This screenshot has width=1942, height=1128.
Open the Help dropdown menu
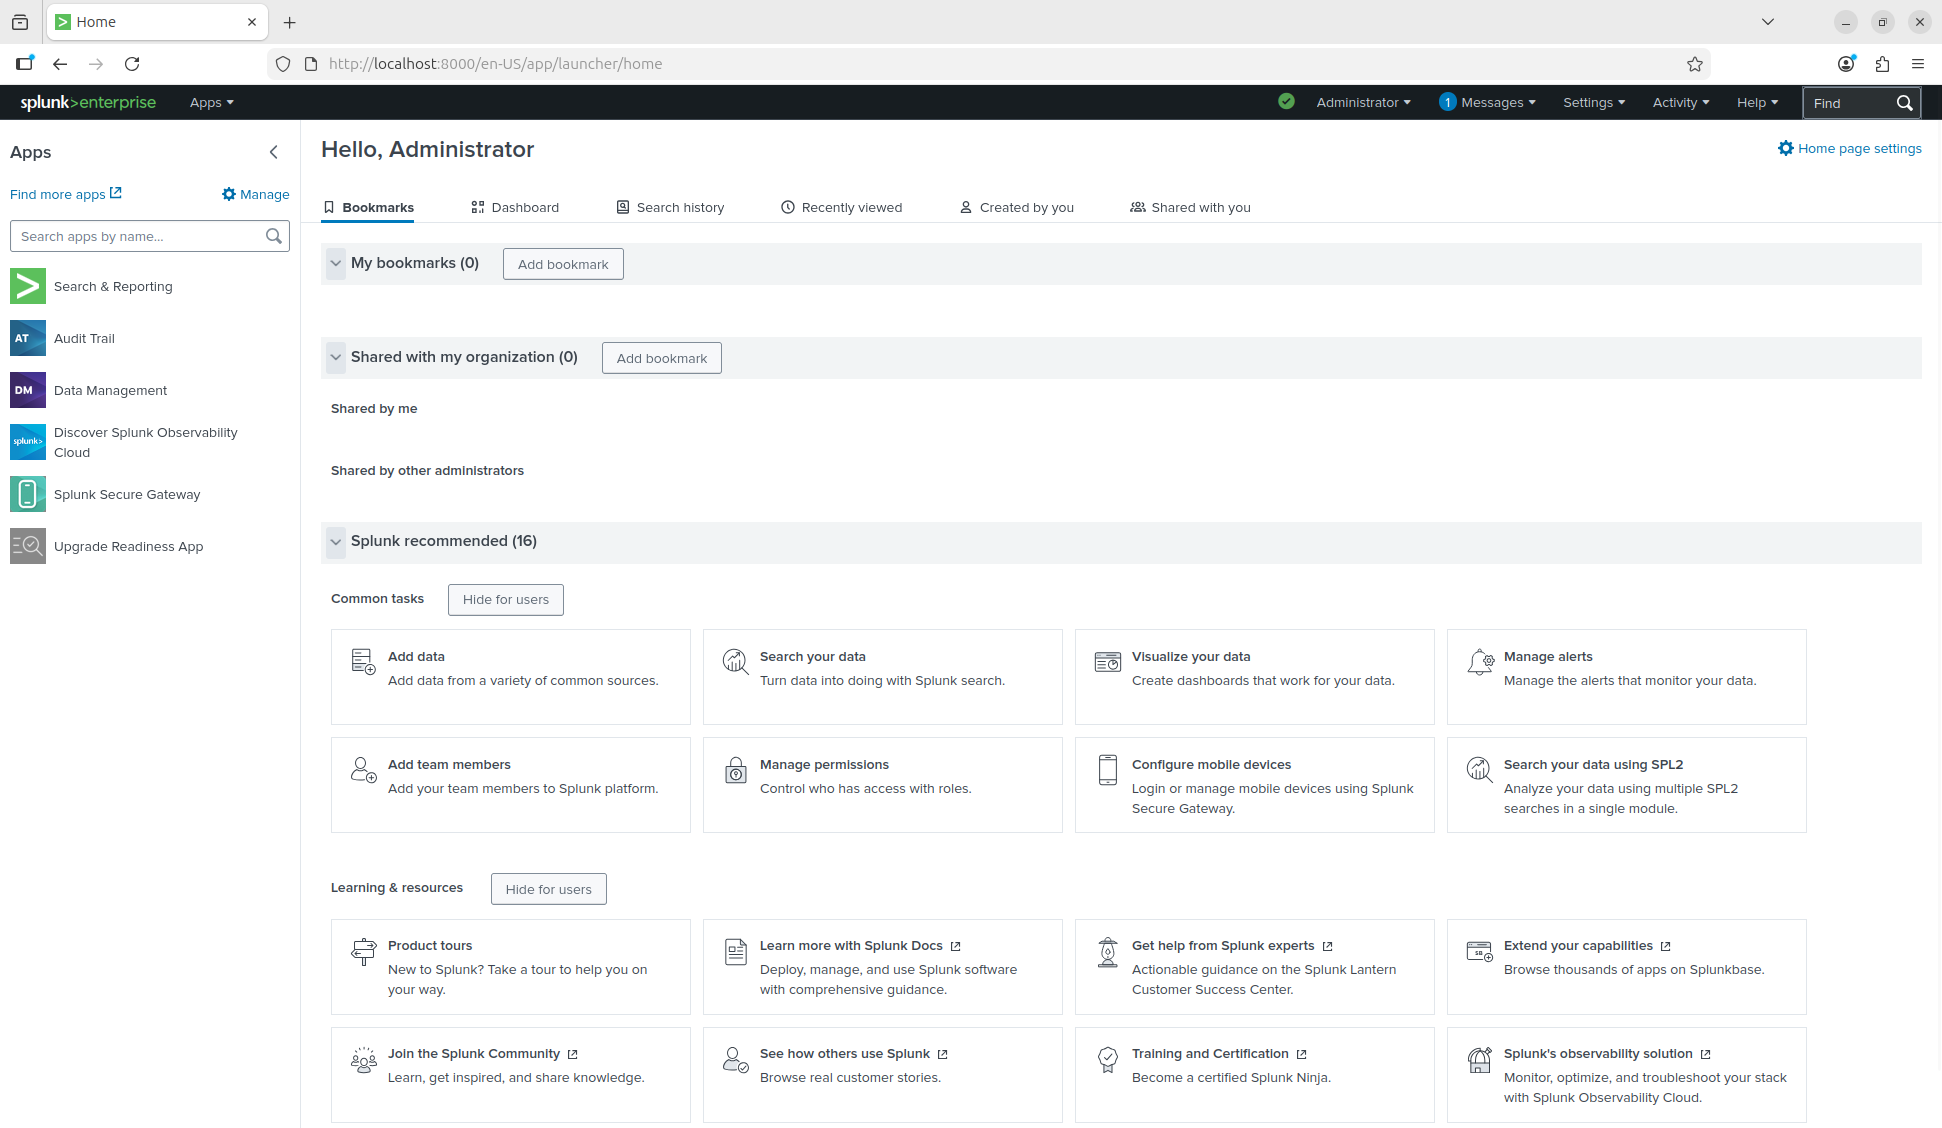tap(1757, 102)
